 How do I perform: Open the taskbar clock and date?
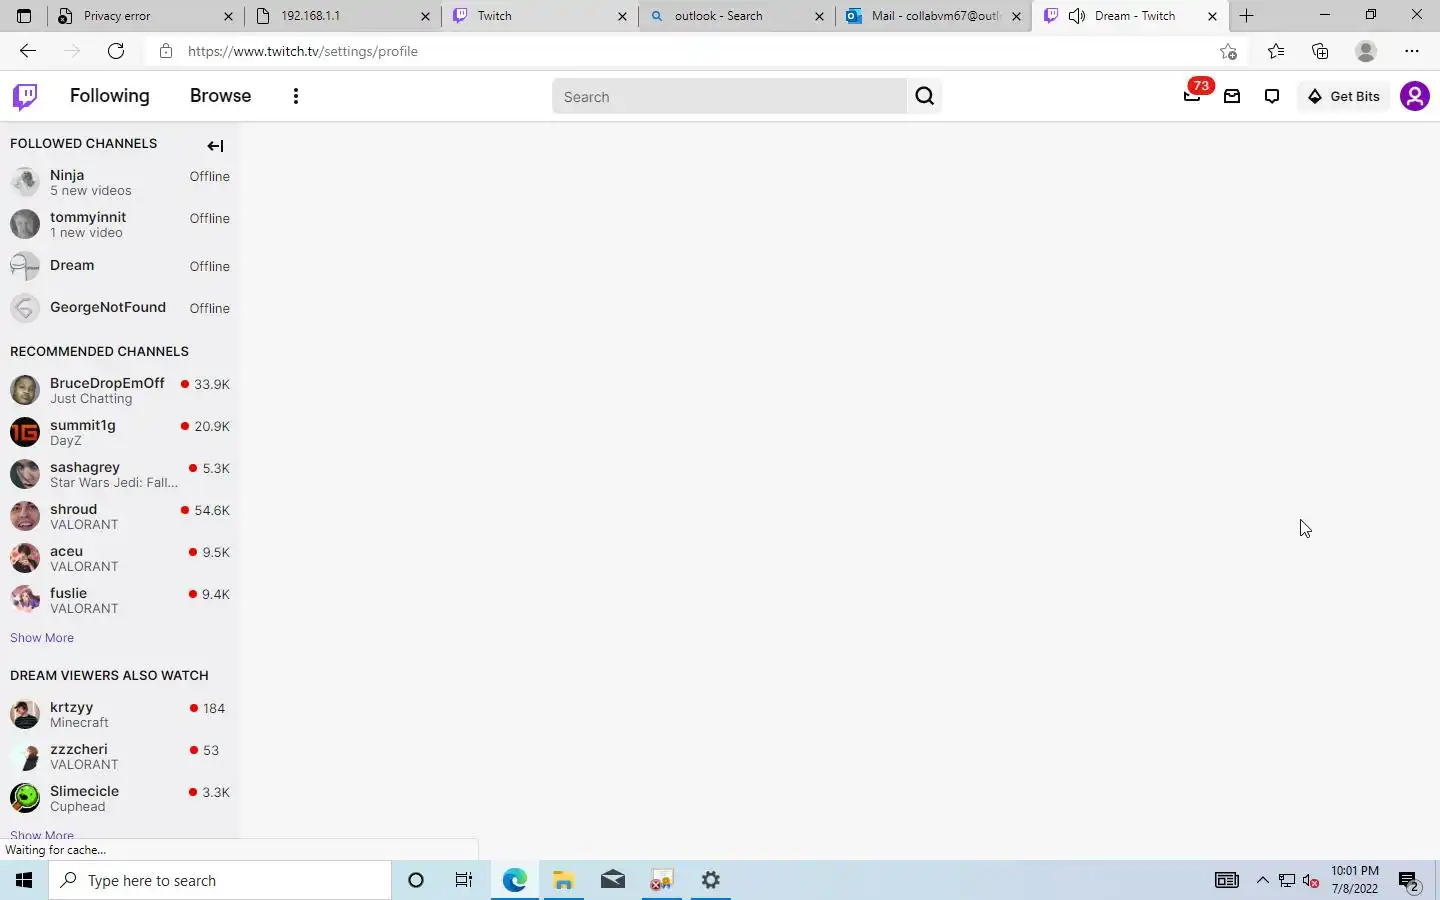[x=1355, y=880]
